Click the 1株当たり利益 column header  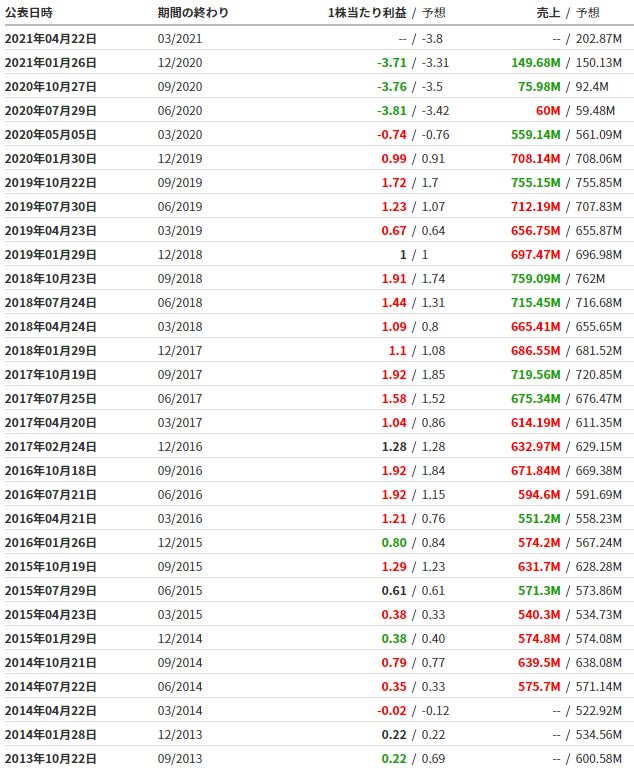367,13
